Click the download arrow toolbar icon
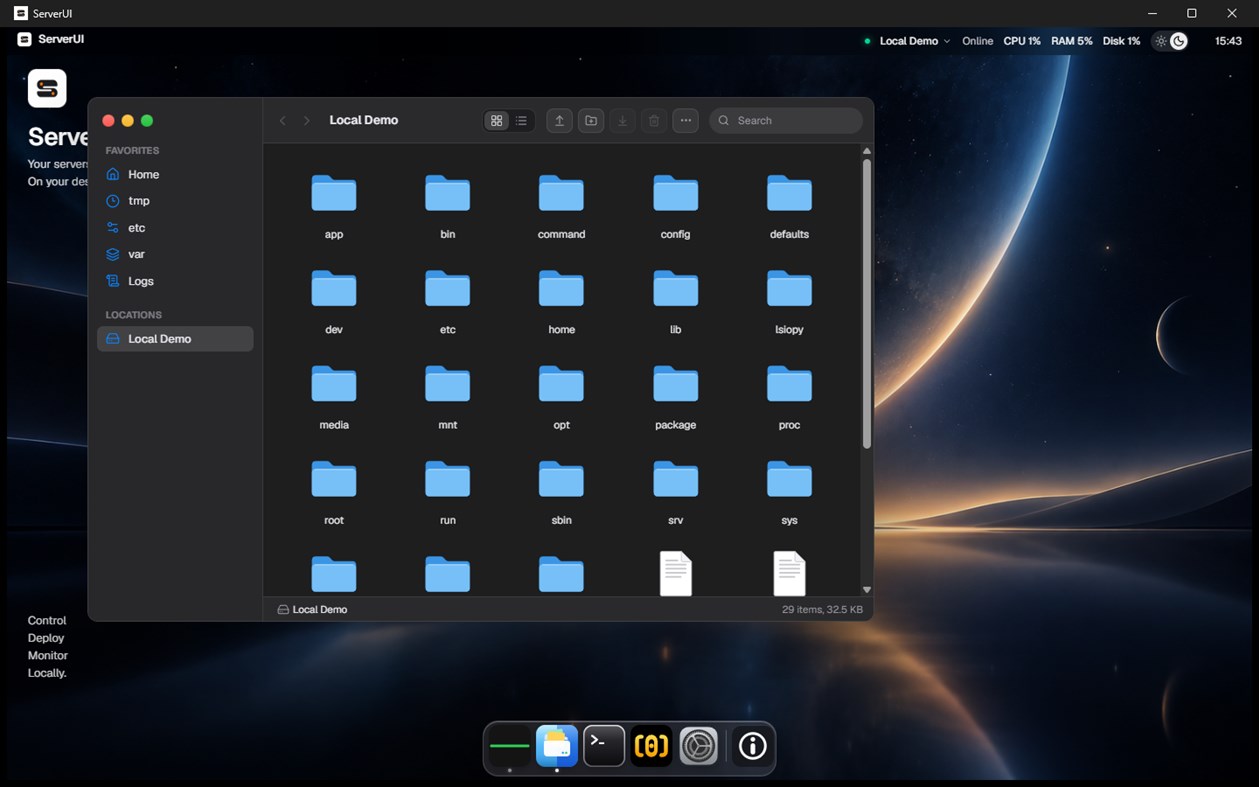Viewport: 1259px width, 787px height. [622, 120]
